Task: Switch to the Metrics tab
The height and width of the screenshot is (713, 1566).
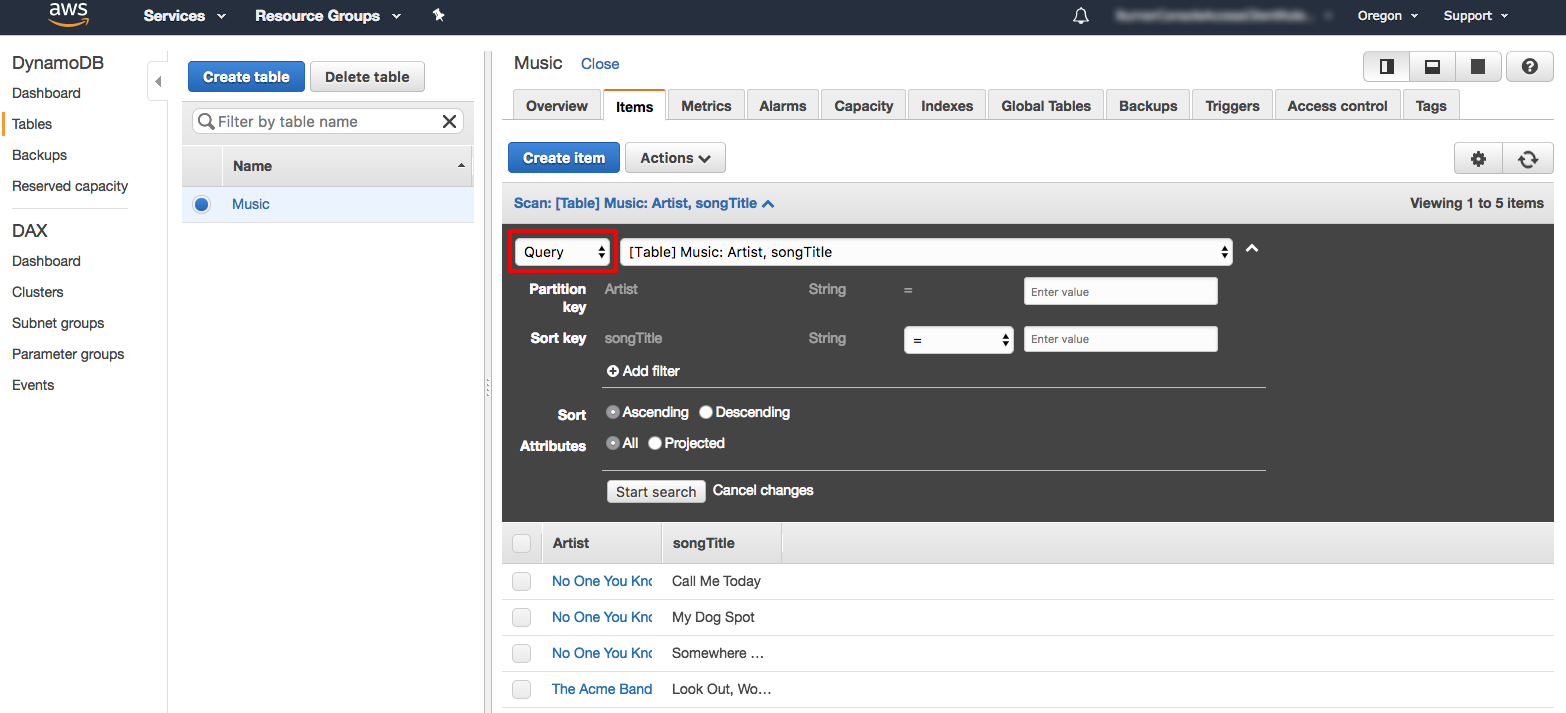Action: pos(706,104)
